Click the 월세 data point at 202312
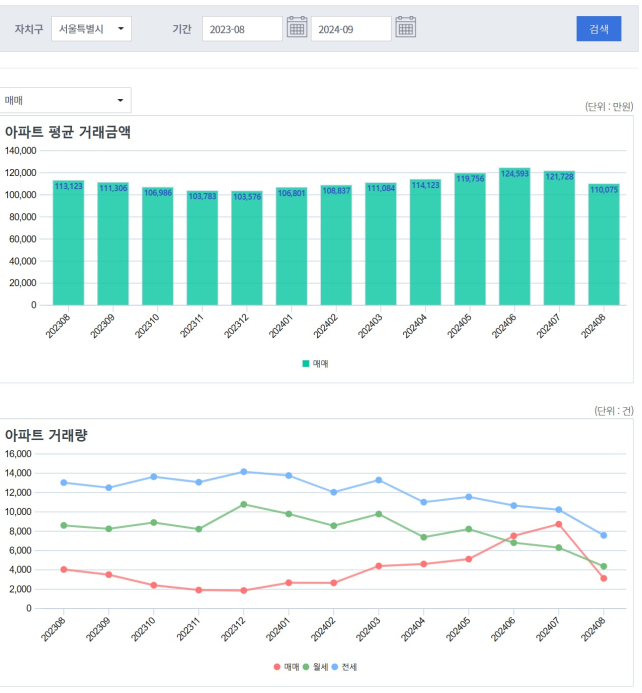The height and width of the screenshot is (693, 642). [243, 504]
